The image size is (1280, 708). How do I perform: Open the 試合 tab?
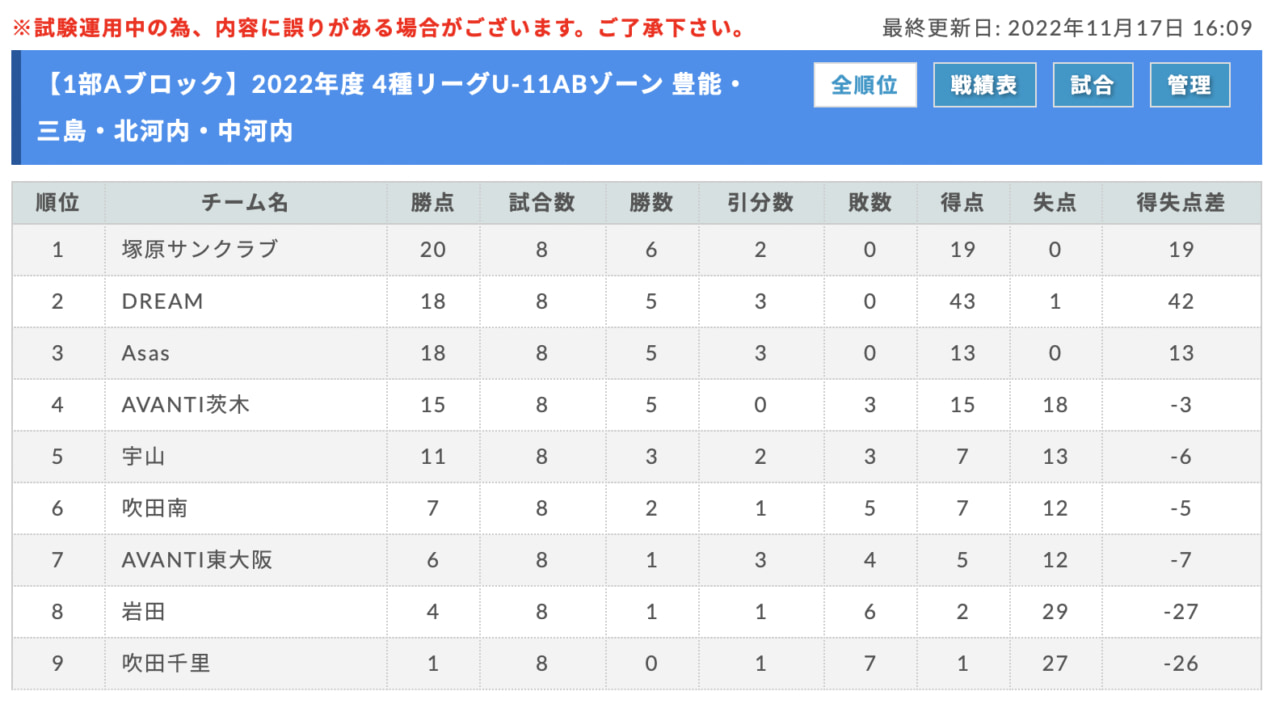pos(1092,85)
